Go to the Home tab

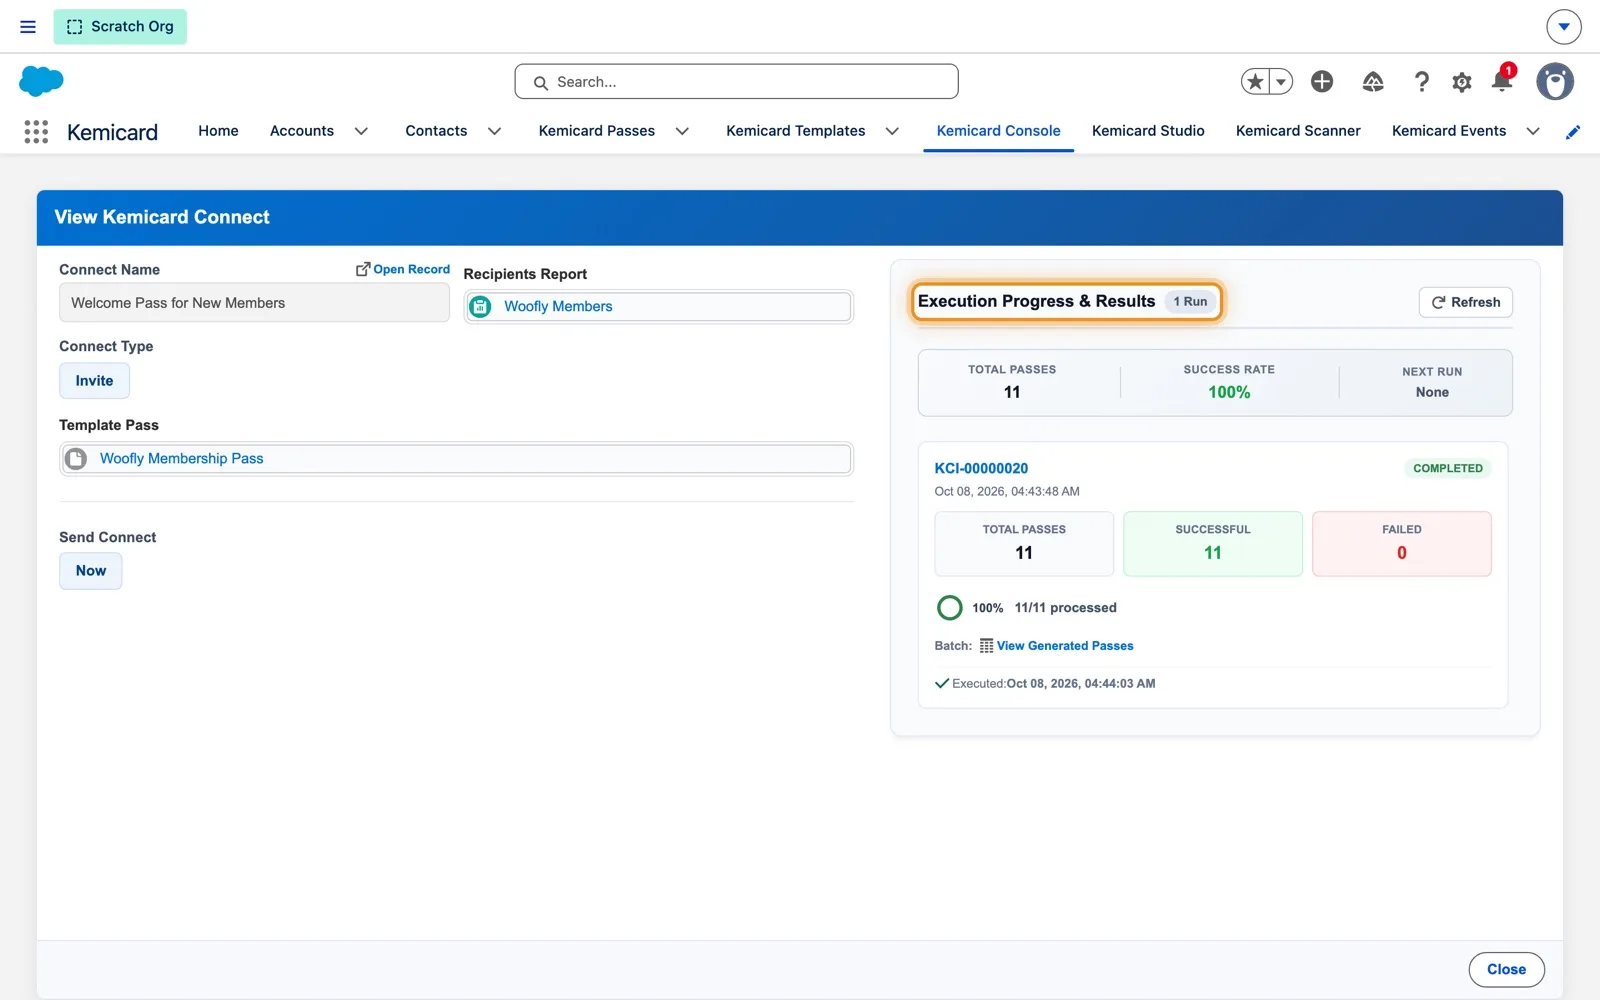218,131
